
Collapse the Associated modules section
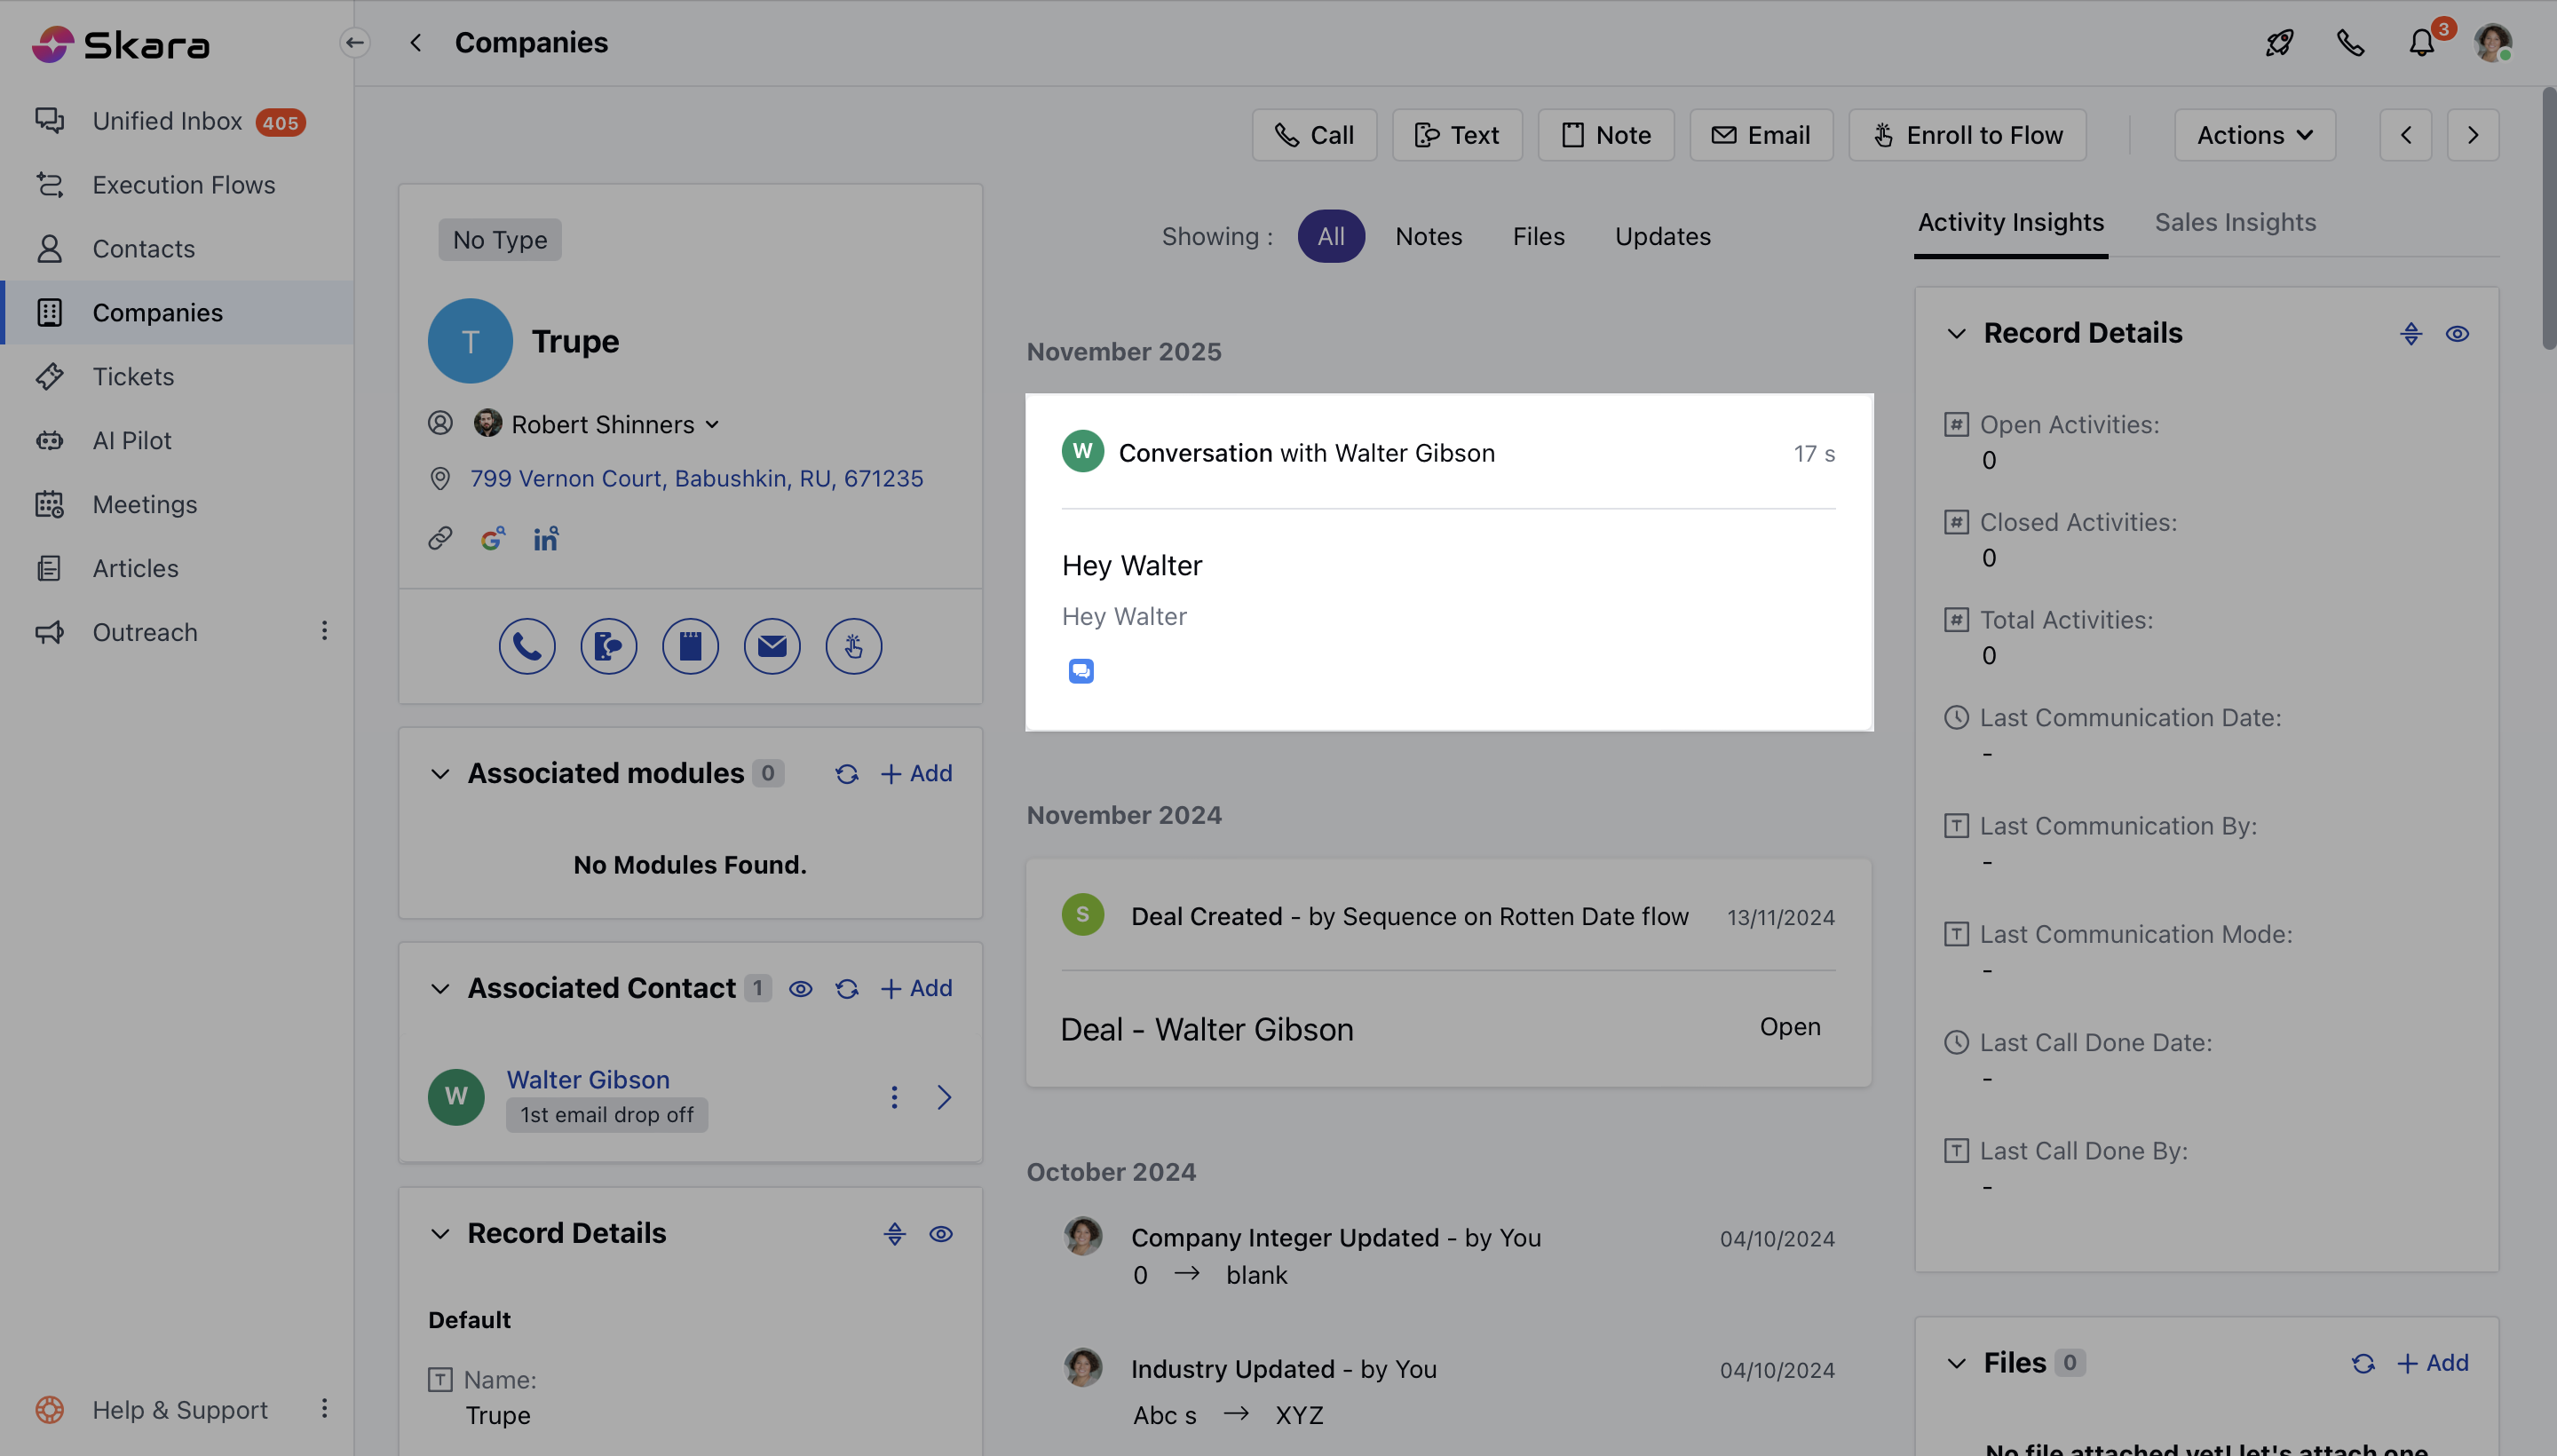pos(440,773)
